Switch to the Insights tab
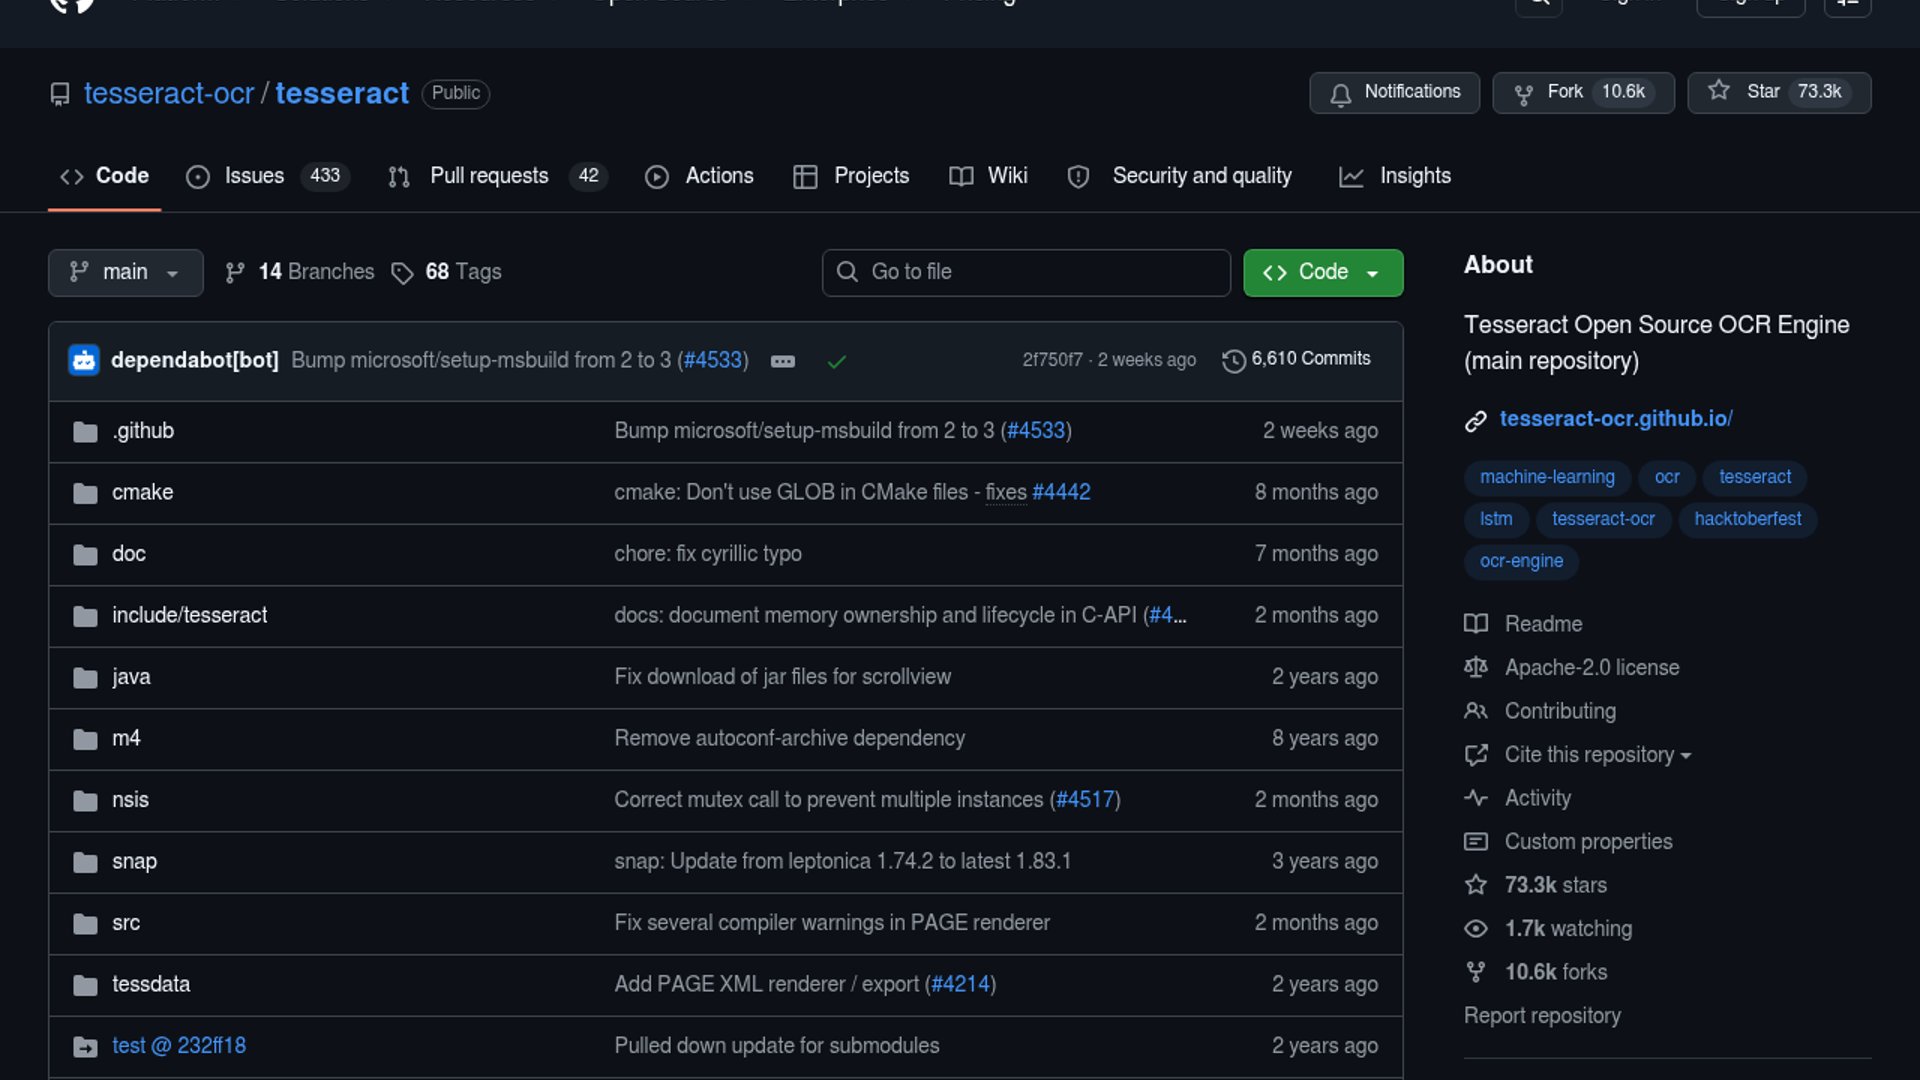1920x1080 pixels. [x=1414, y=176]
